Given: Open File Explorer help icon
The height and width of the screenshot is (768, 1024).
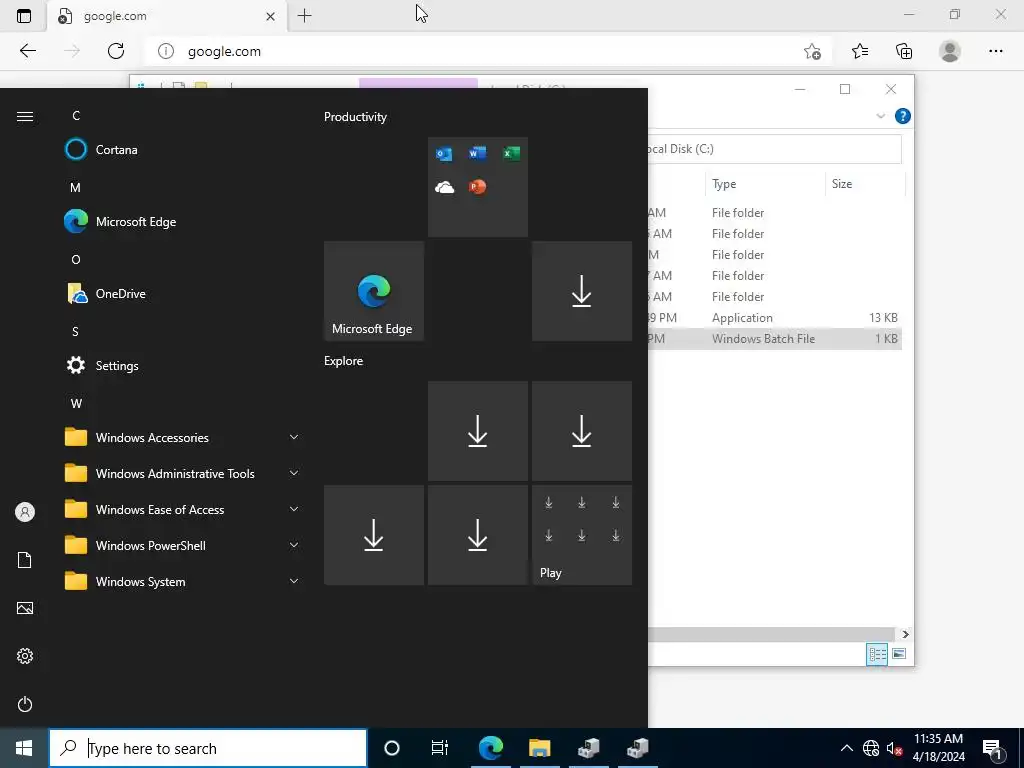Looking at the screenshot, I should tap(903, 116).
